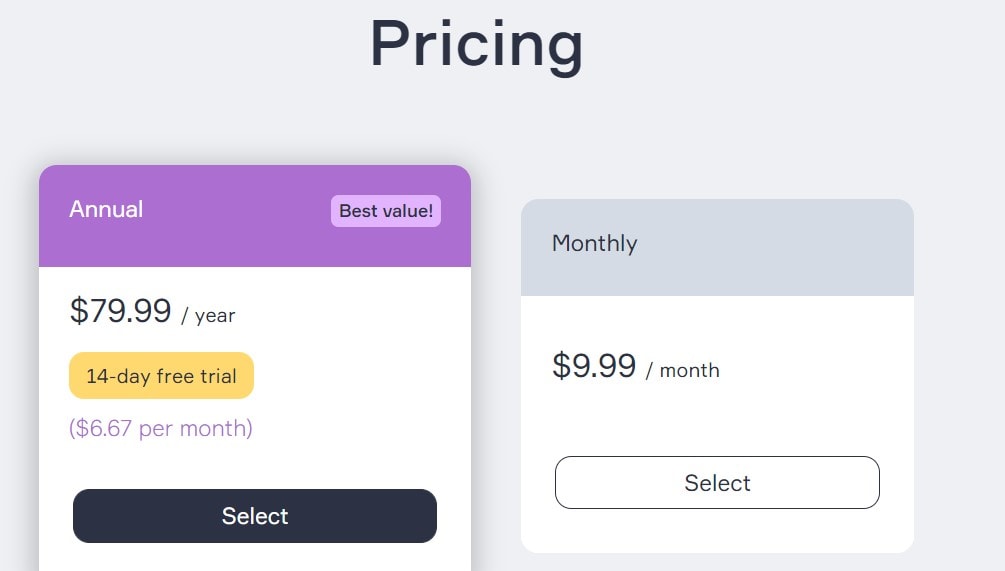1005x571 pixels.
Task: Select the Annual plan with the dark button
Action: point(255,516)
